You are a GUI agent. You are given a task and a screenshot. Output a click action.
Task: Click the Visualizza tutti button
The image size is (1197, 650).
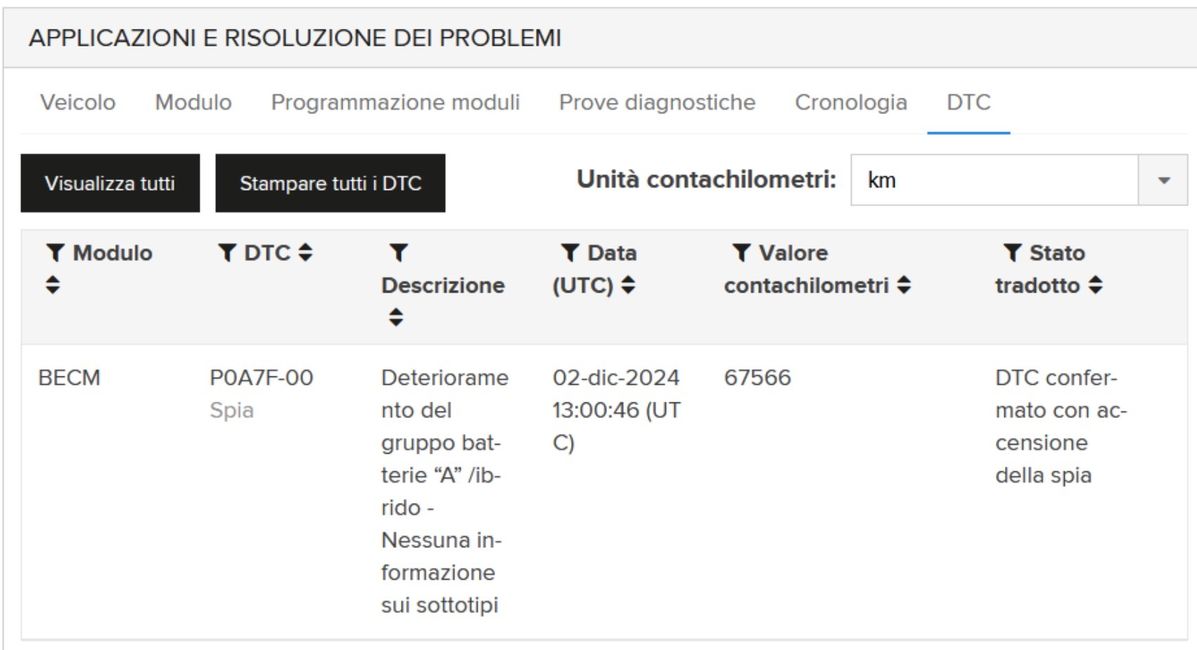(110, 183)
